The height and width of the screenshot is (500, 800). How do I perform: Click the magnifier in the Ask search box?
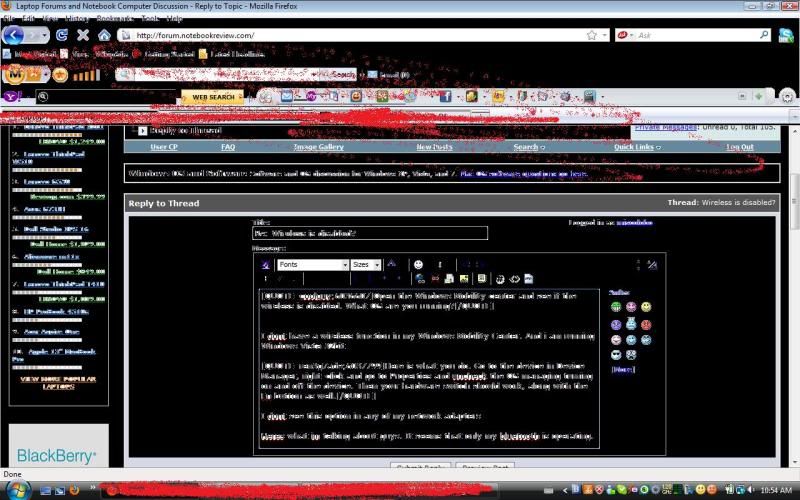(764, 35)
